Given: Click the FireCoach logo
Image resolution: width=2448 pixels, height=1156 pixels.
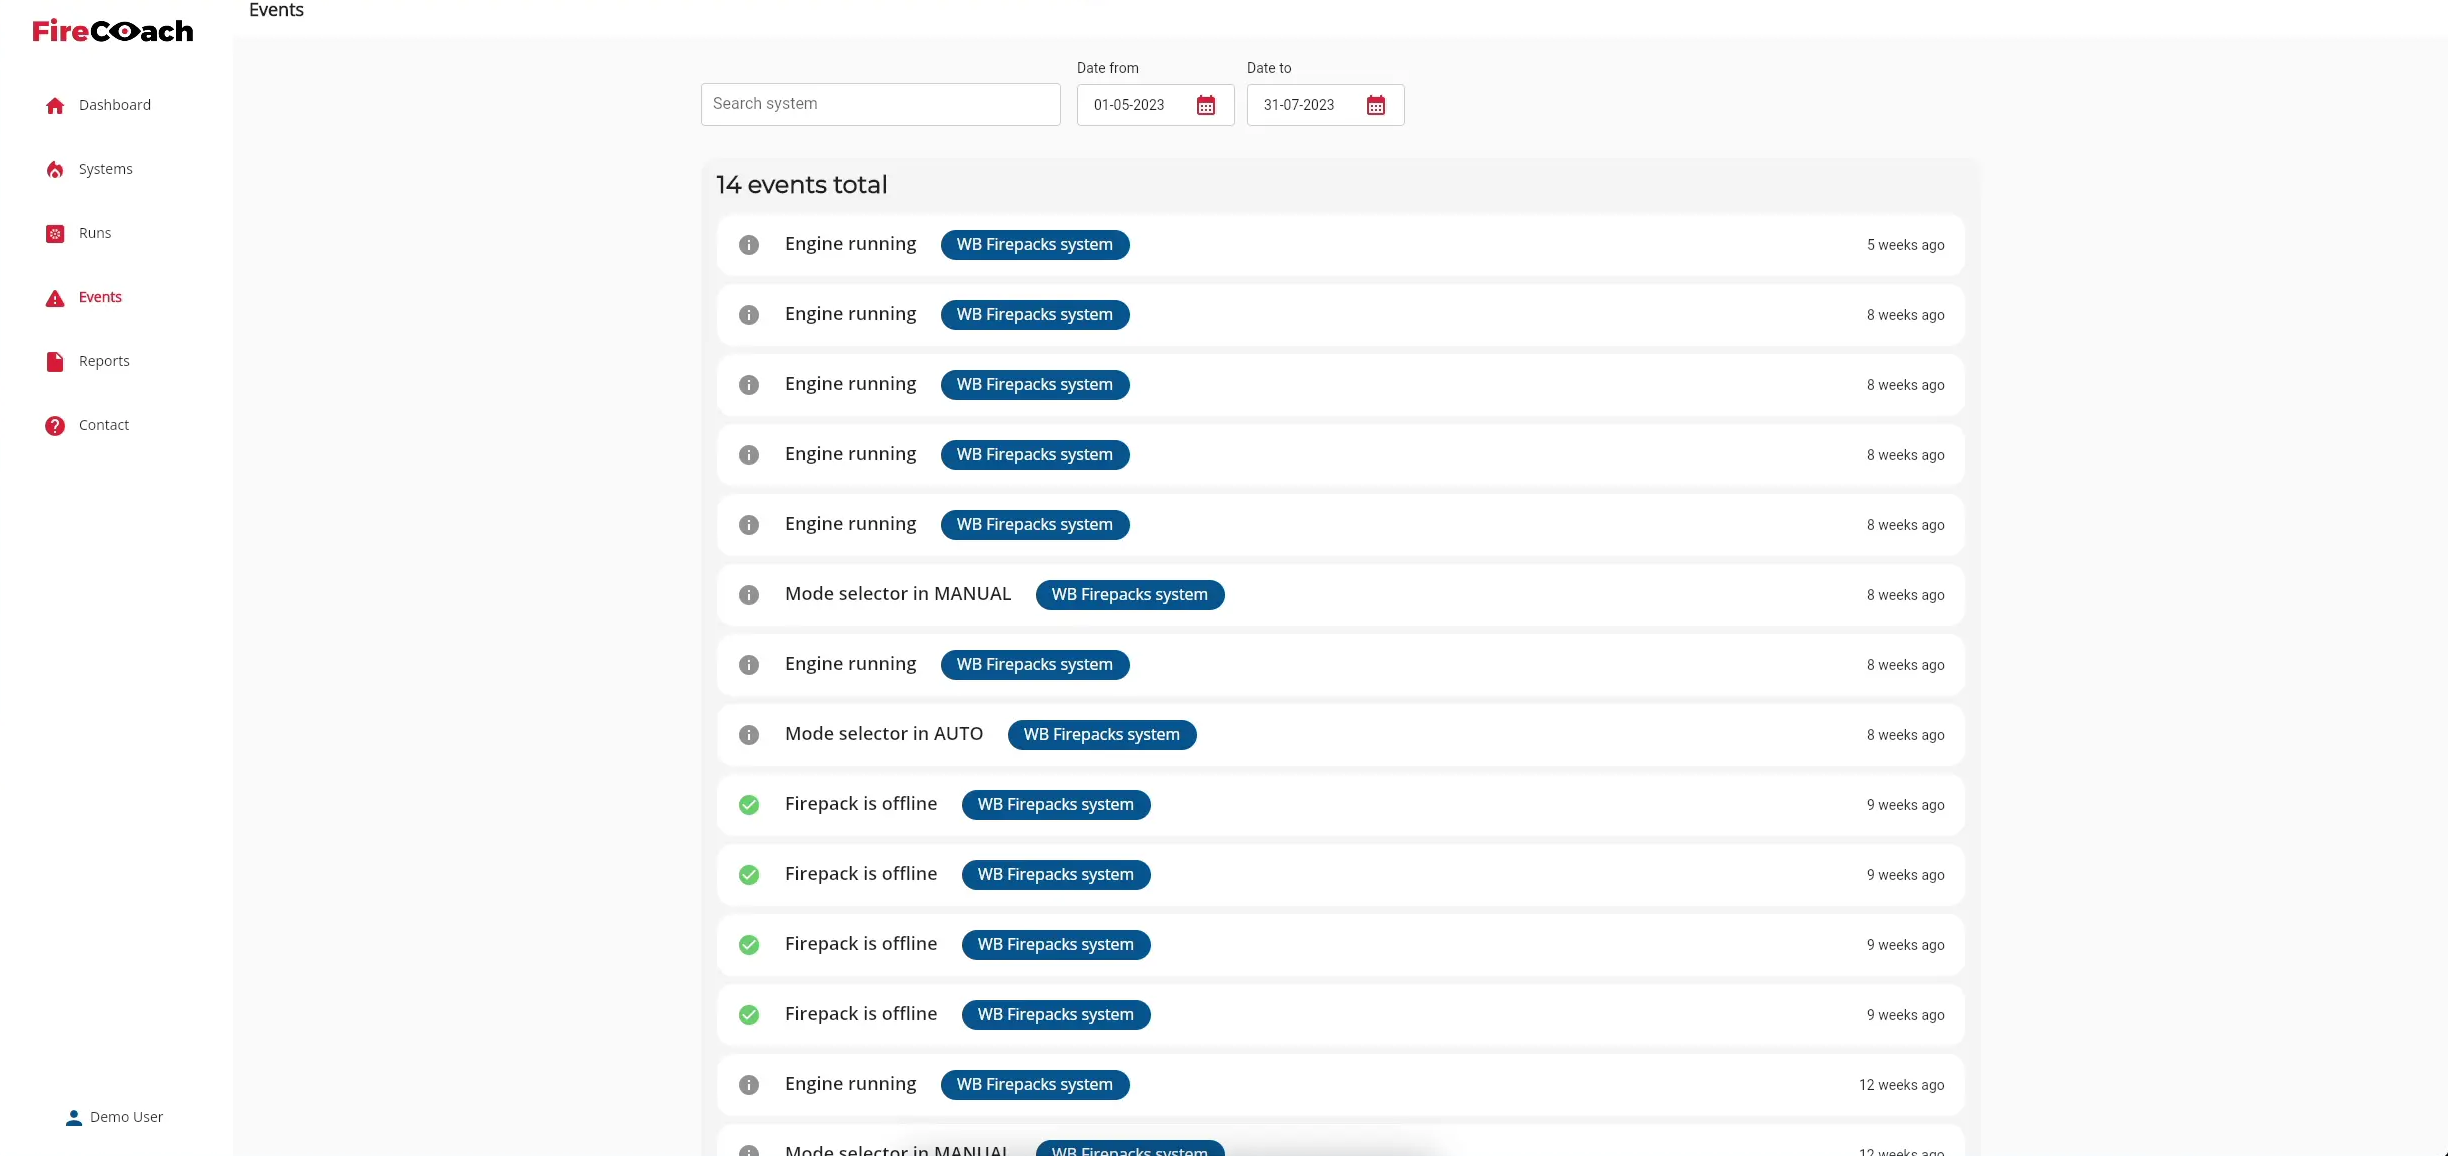Looking at the screenshot, I should pyautogui.click(x=113, y=31).
